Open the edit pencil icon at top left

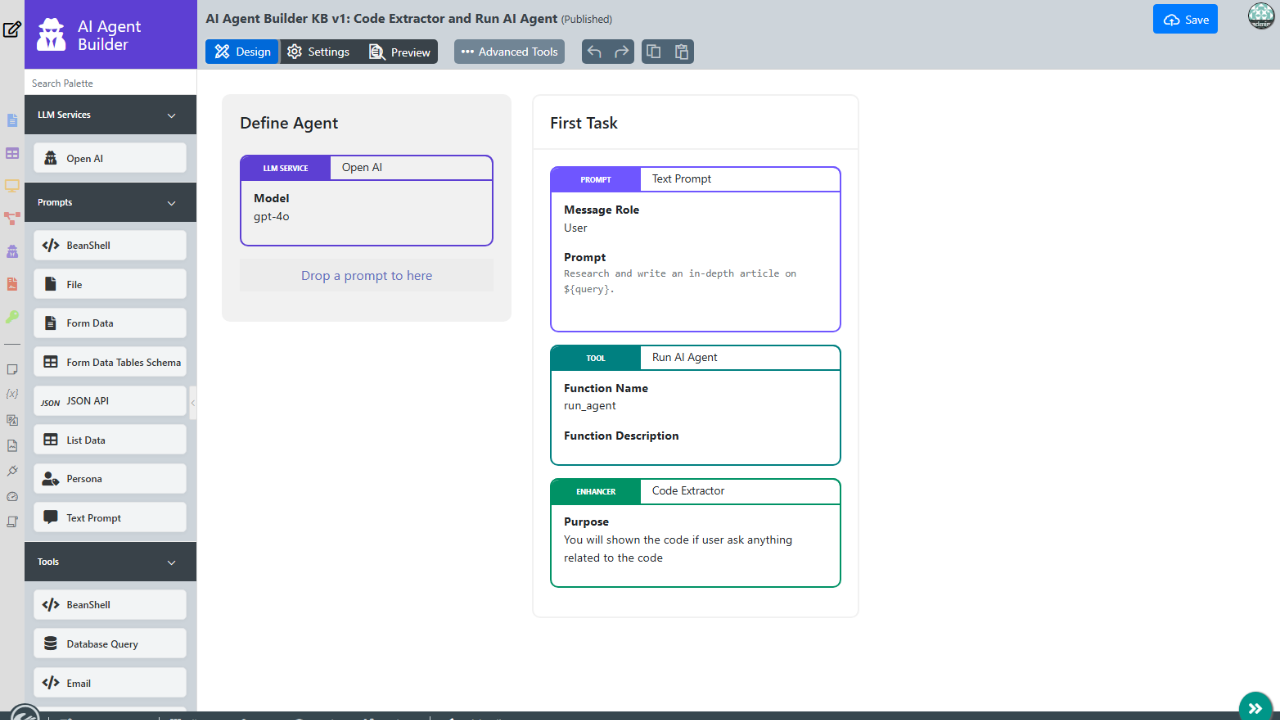pos(12,29)
